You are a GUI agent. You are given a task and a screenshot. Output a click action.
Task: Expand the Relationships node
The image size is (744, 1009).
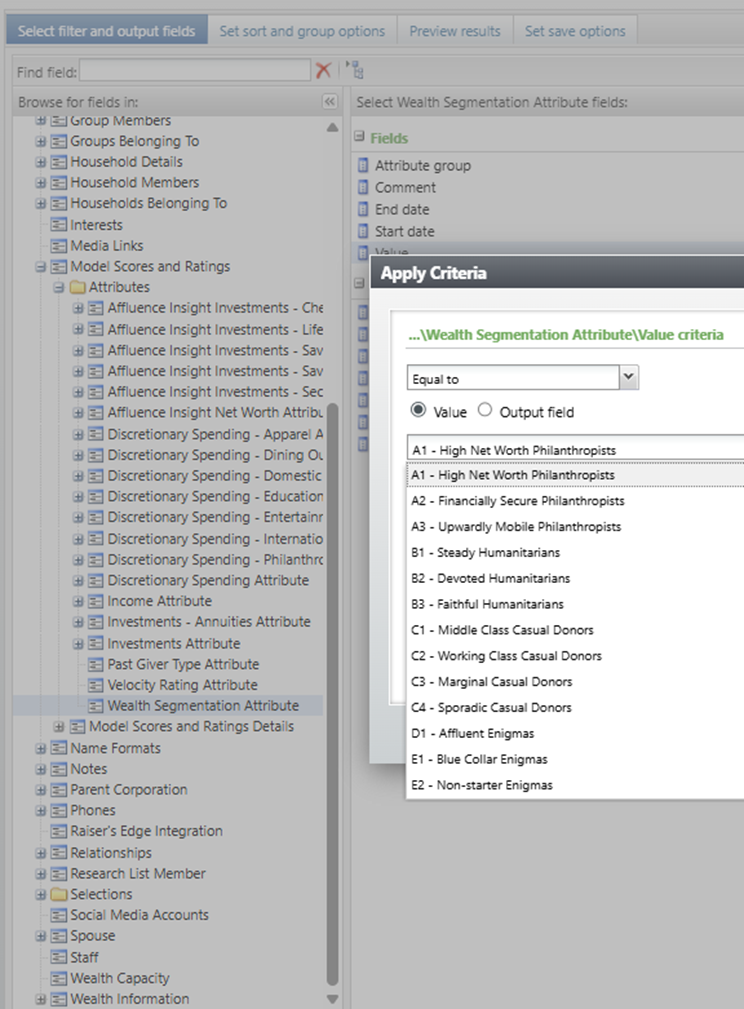[x=41, y=853]
